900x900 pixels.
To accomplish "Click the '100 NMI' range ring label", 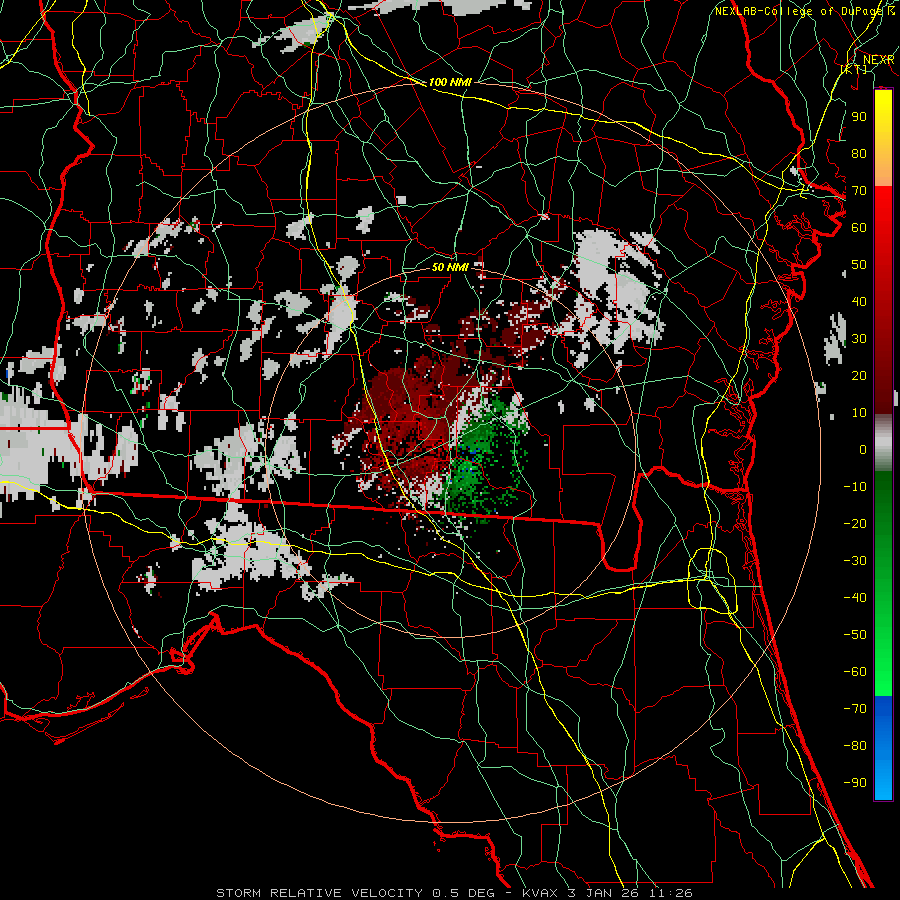I will tap(450, 82).
